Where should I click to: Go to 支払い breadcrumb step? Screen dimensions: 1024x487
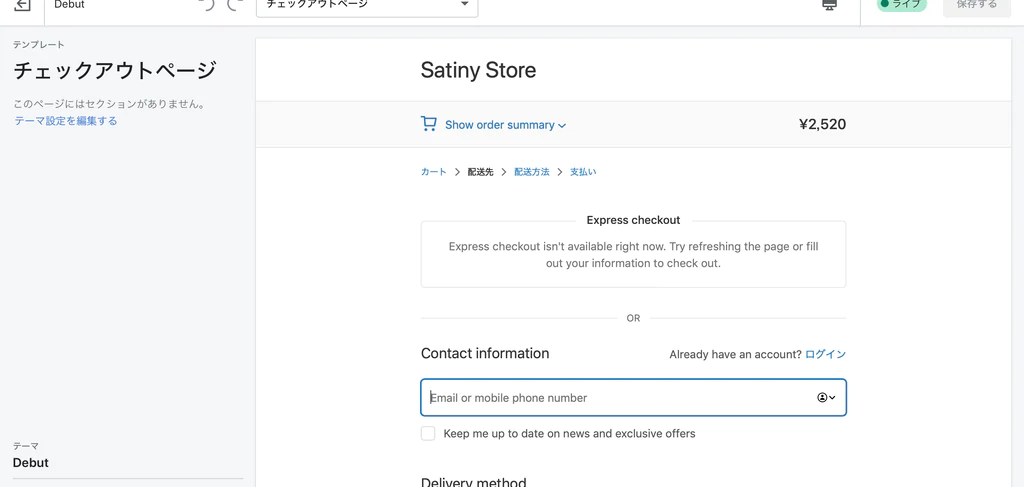point(583,172)
